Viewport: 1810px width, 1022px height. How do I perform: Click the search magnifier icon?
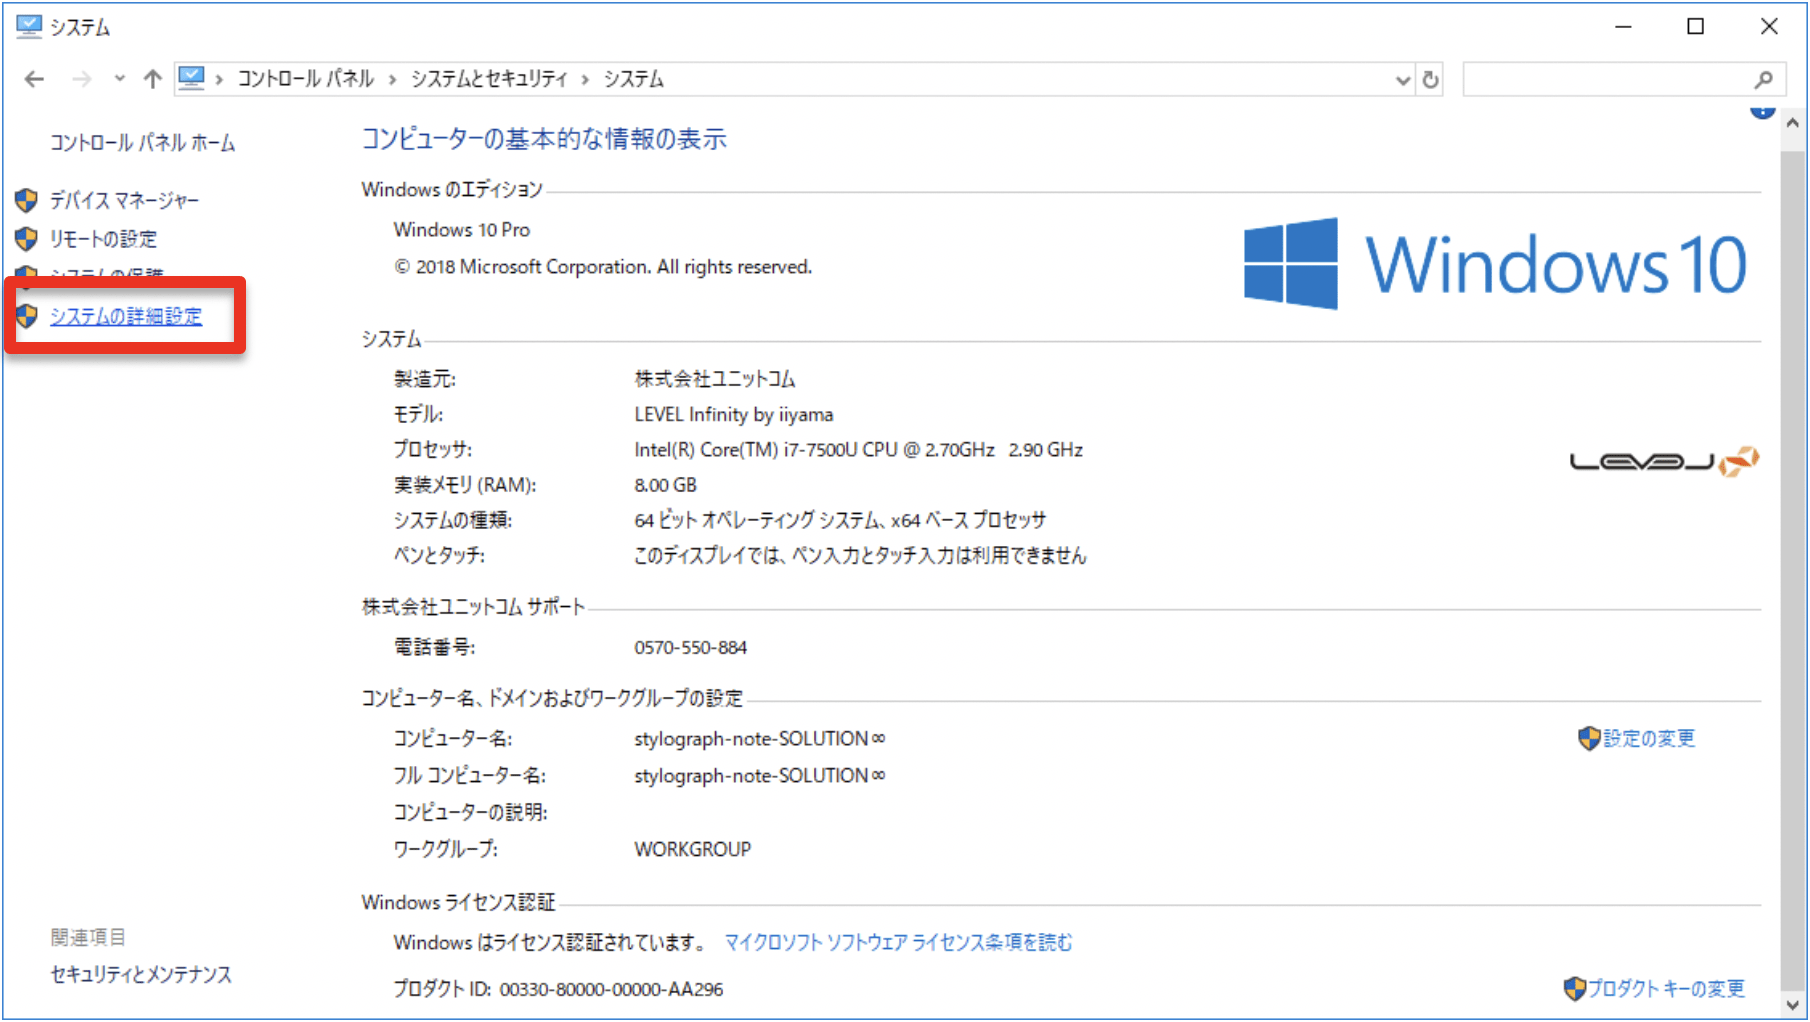(x=1763, y=80)
